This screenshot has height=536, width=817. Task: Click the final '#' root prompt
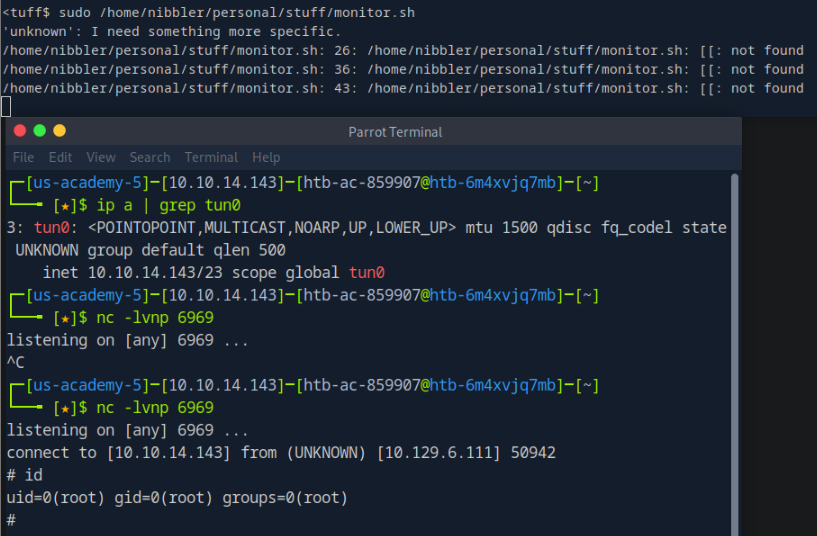coord(11,520)
